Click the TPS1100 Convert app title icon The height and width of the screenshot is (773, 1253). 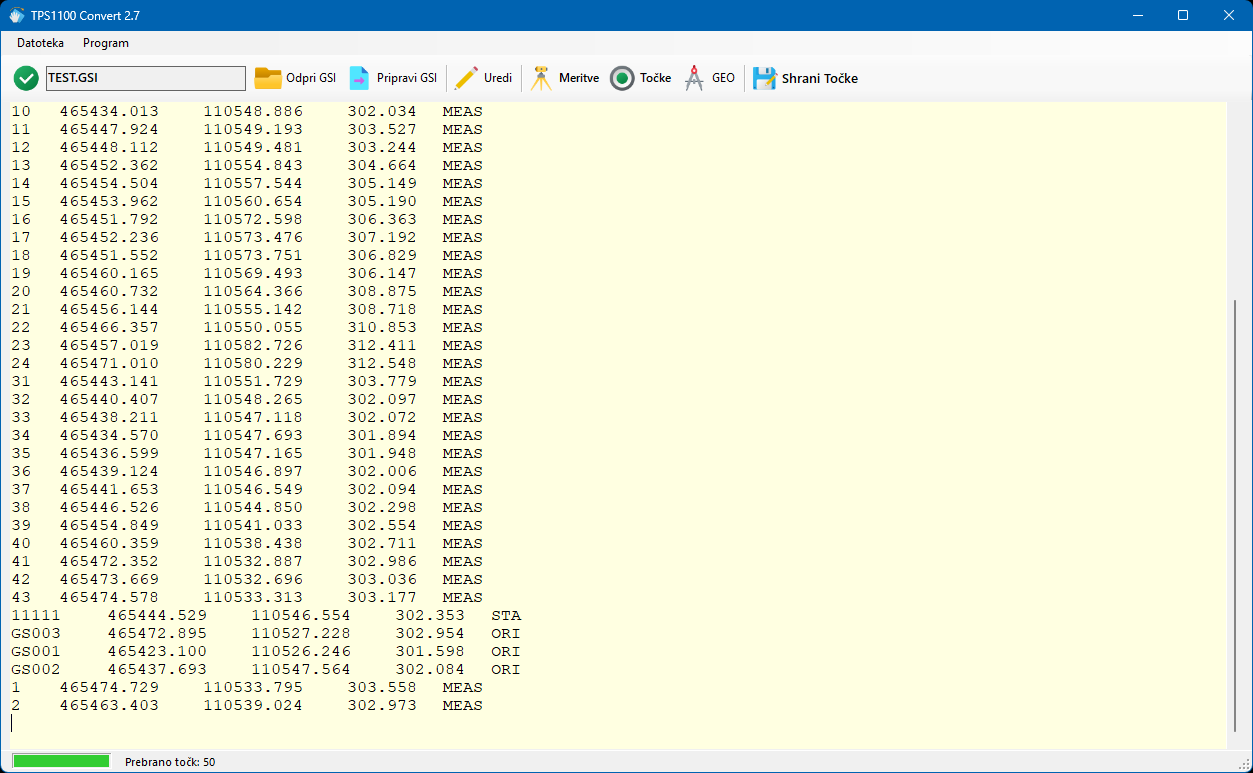[16, 15]
